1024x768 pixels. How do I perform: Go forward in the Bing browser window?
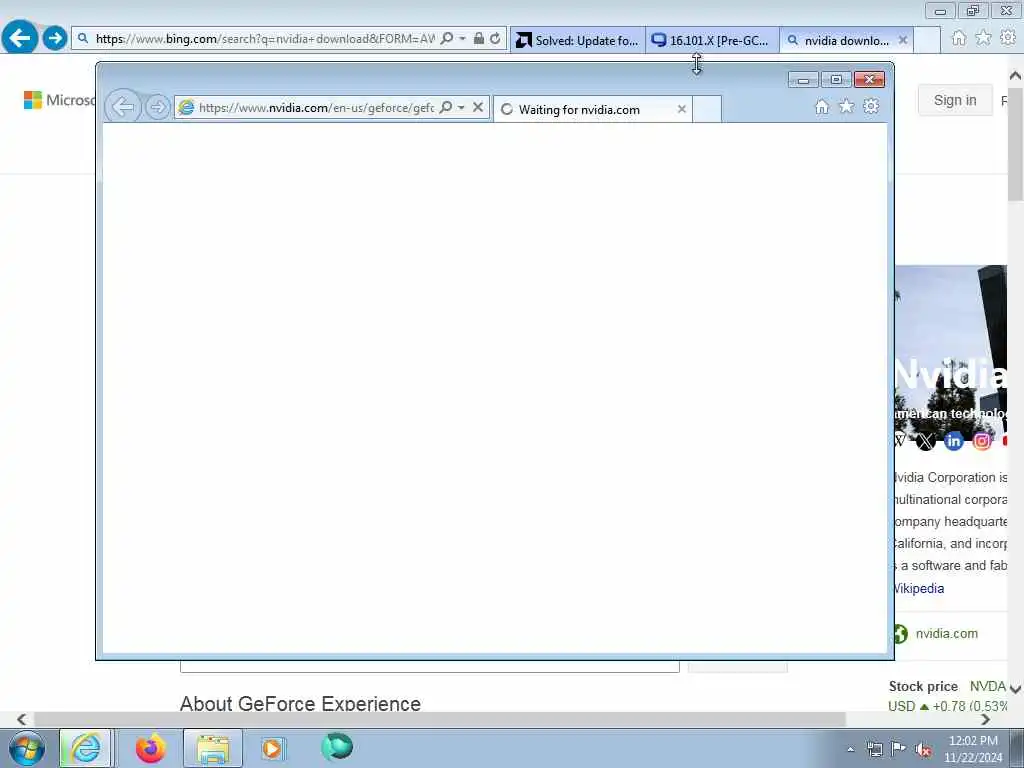[55, 38]
